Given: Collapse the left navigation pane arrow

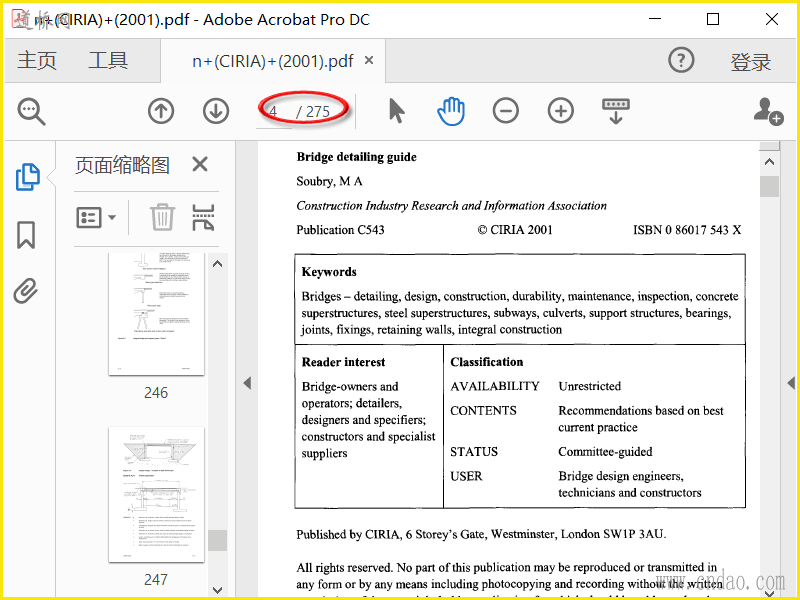Looking at the screenshot, I should pos(247,383).
